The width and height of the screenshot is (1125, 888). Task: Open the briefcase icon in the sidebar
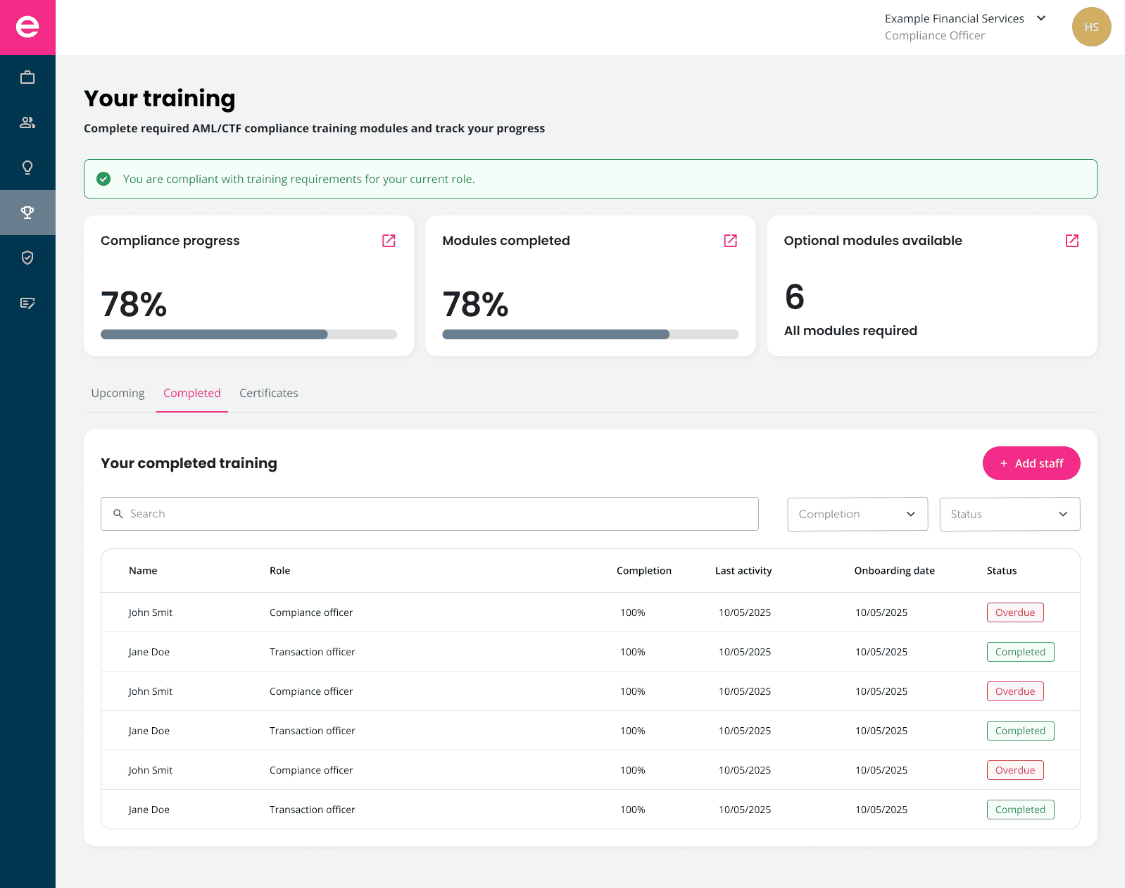coord(27,77)
